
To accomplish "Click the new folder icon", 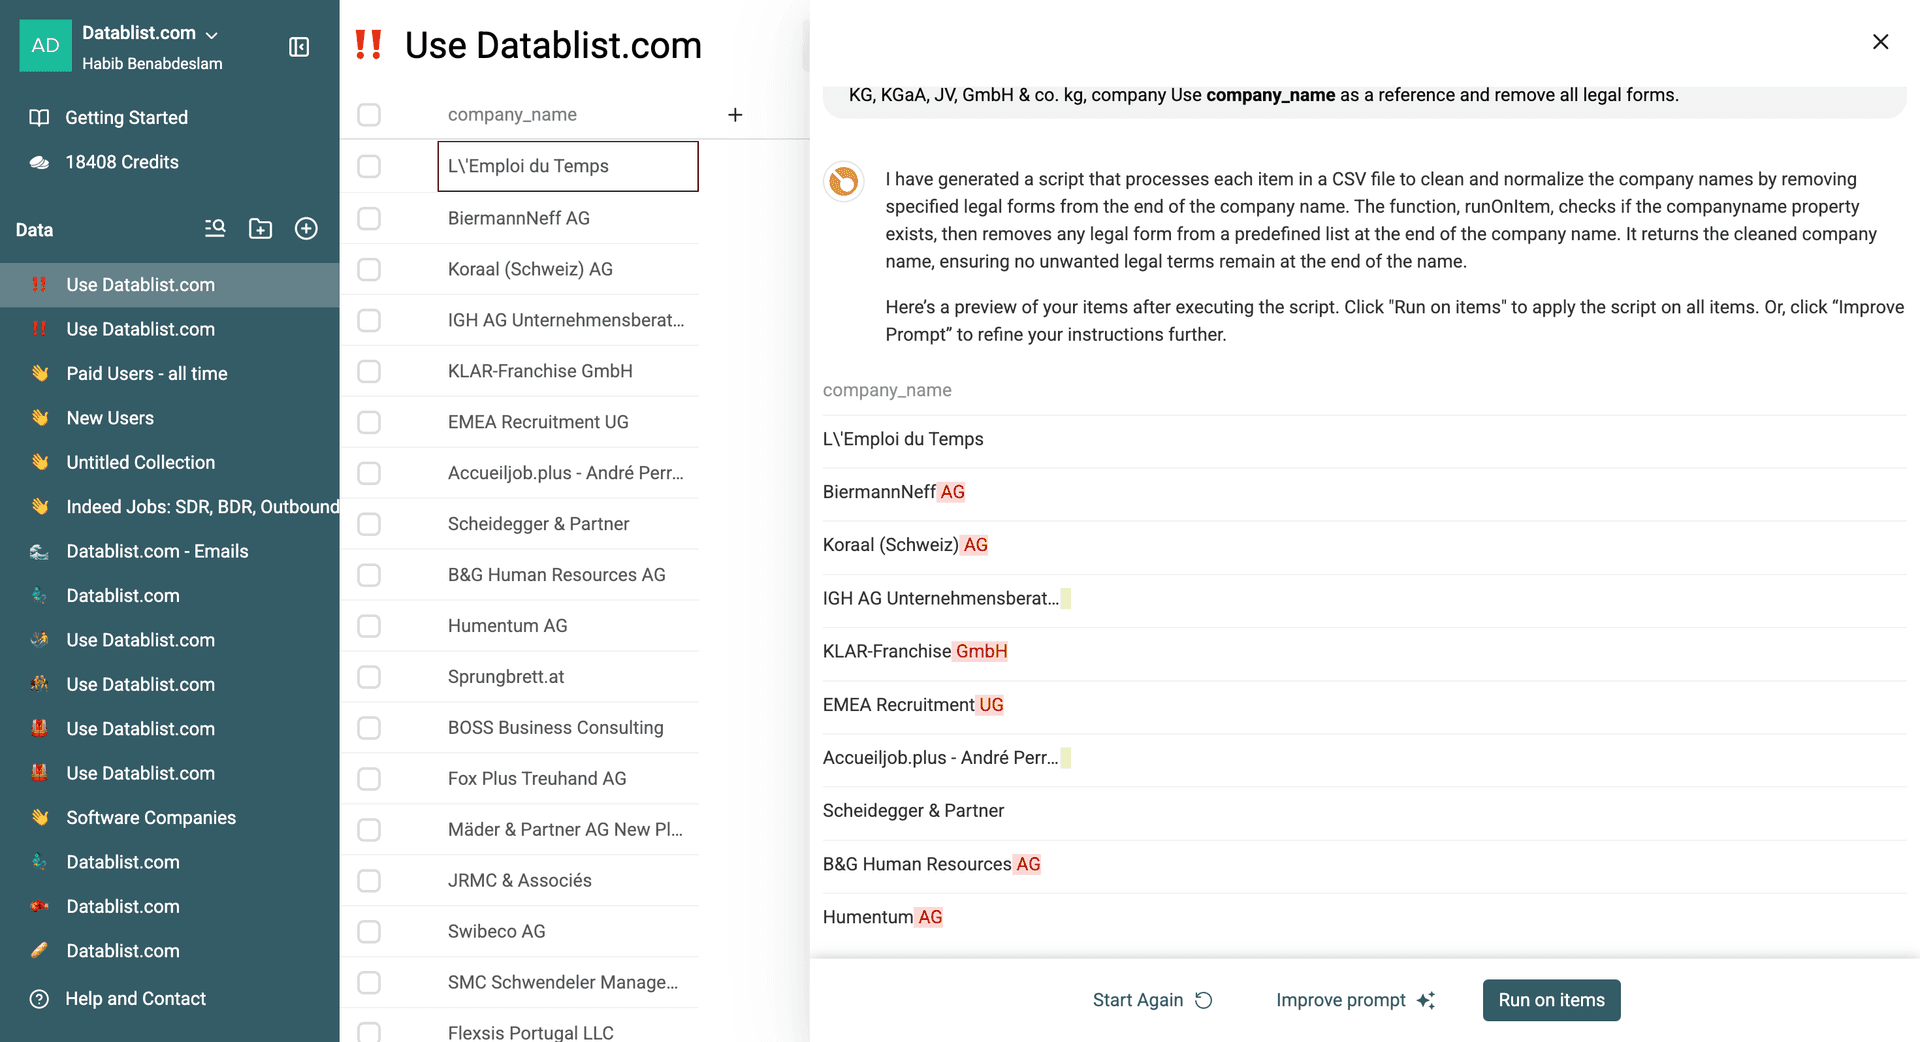I will (260, 229).
